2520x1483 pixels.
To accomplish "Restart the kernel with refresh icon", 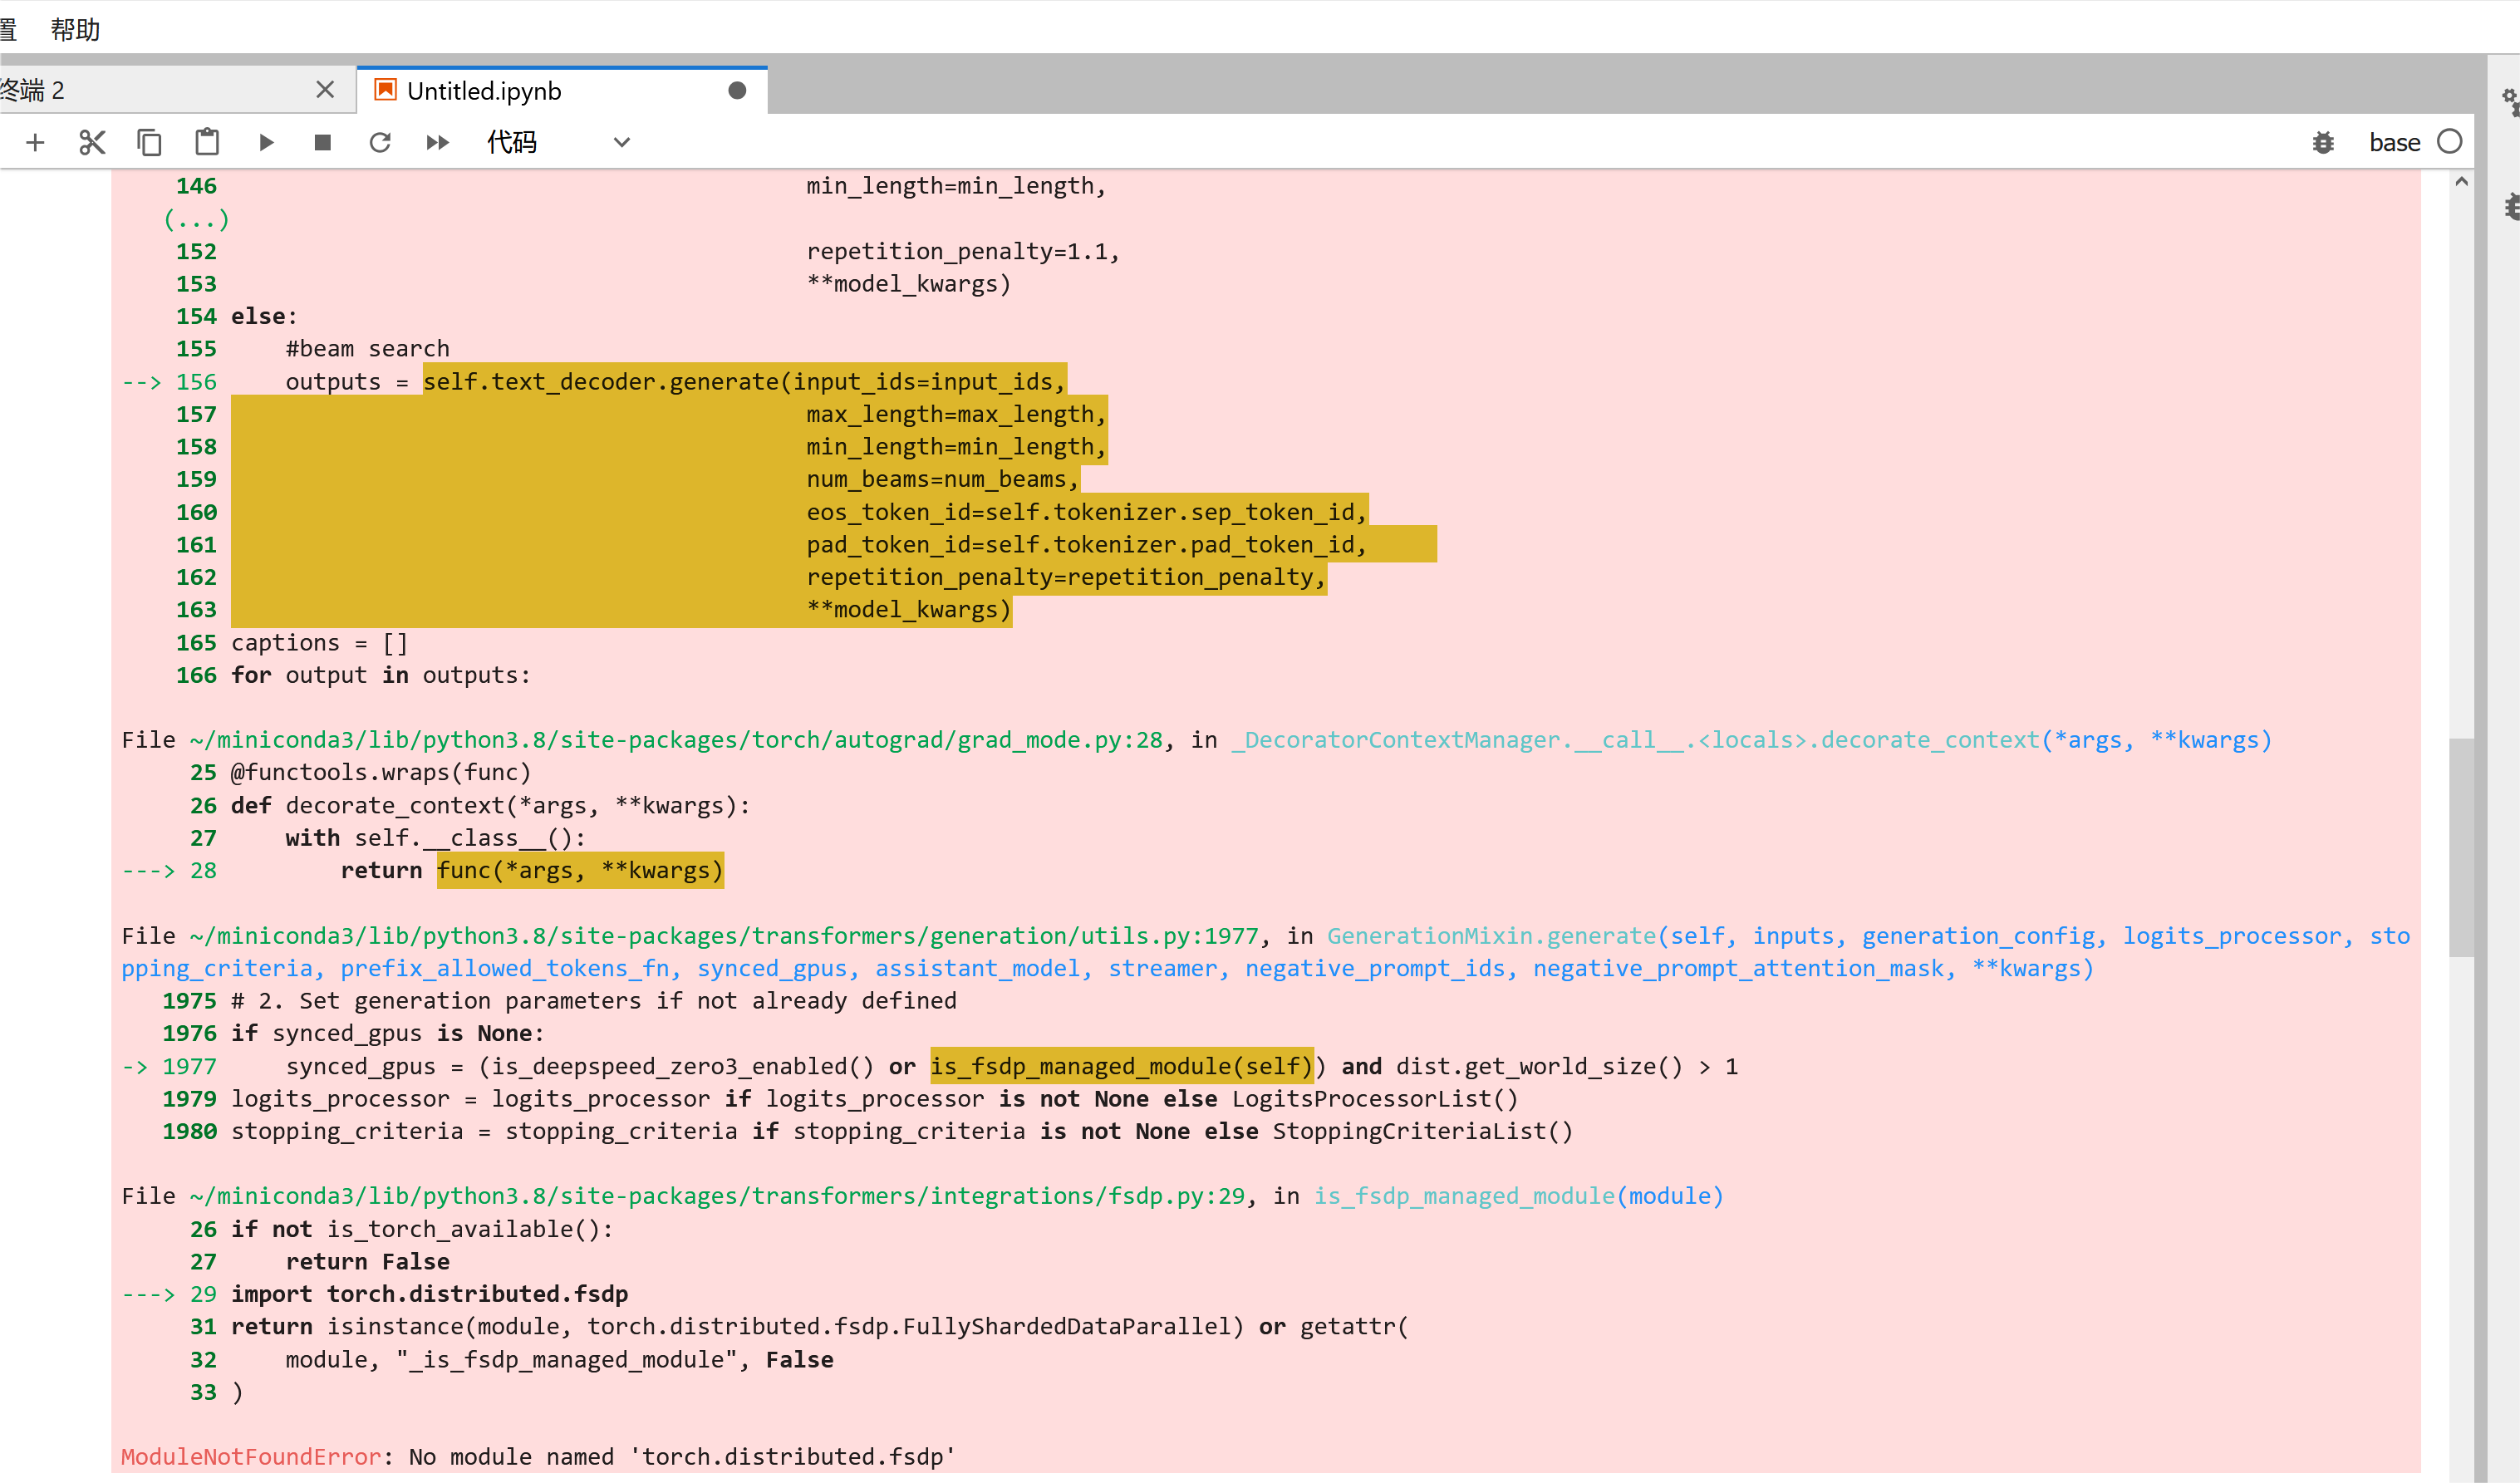I will 380,143.
